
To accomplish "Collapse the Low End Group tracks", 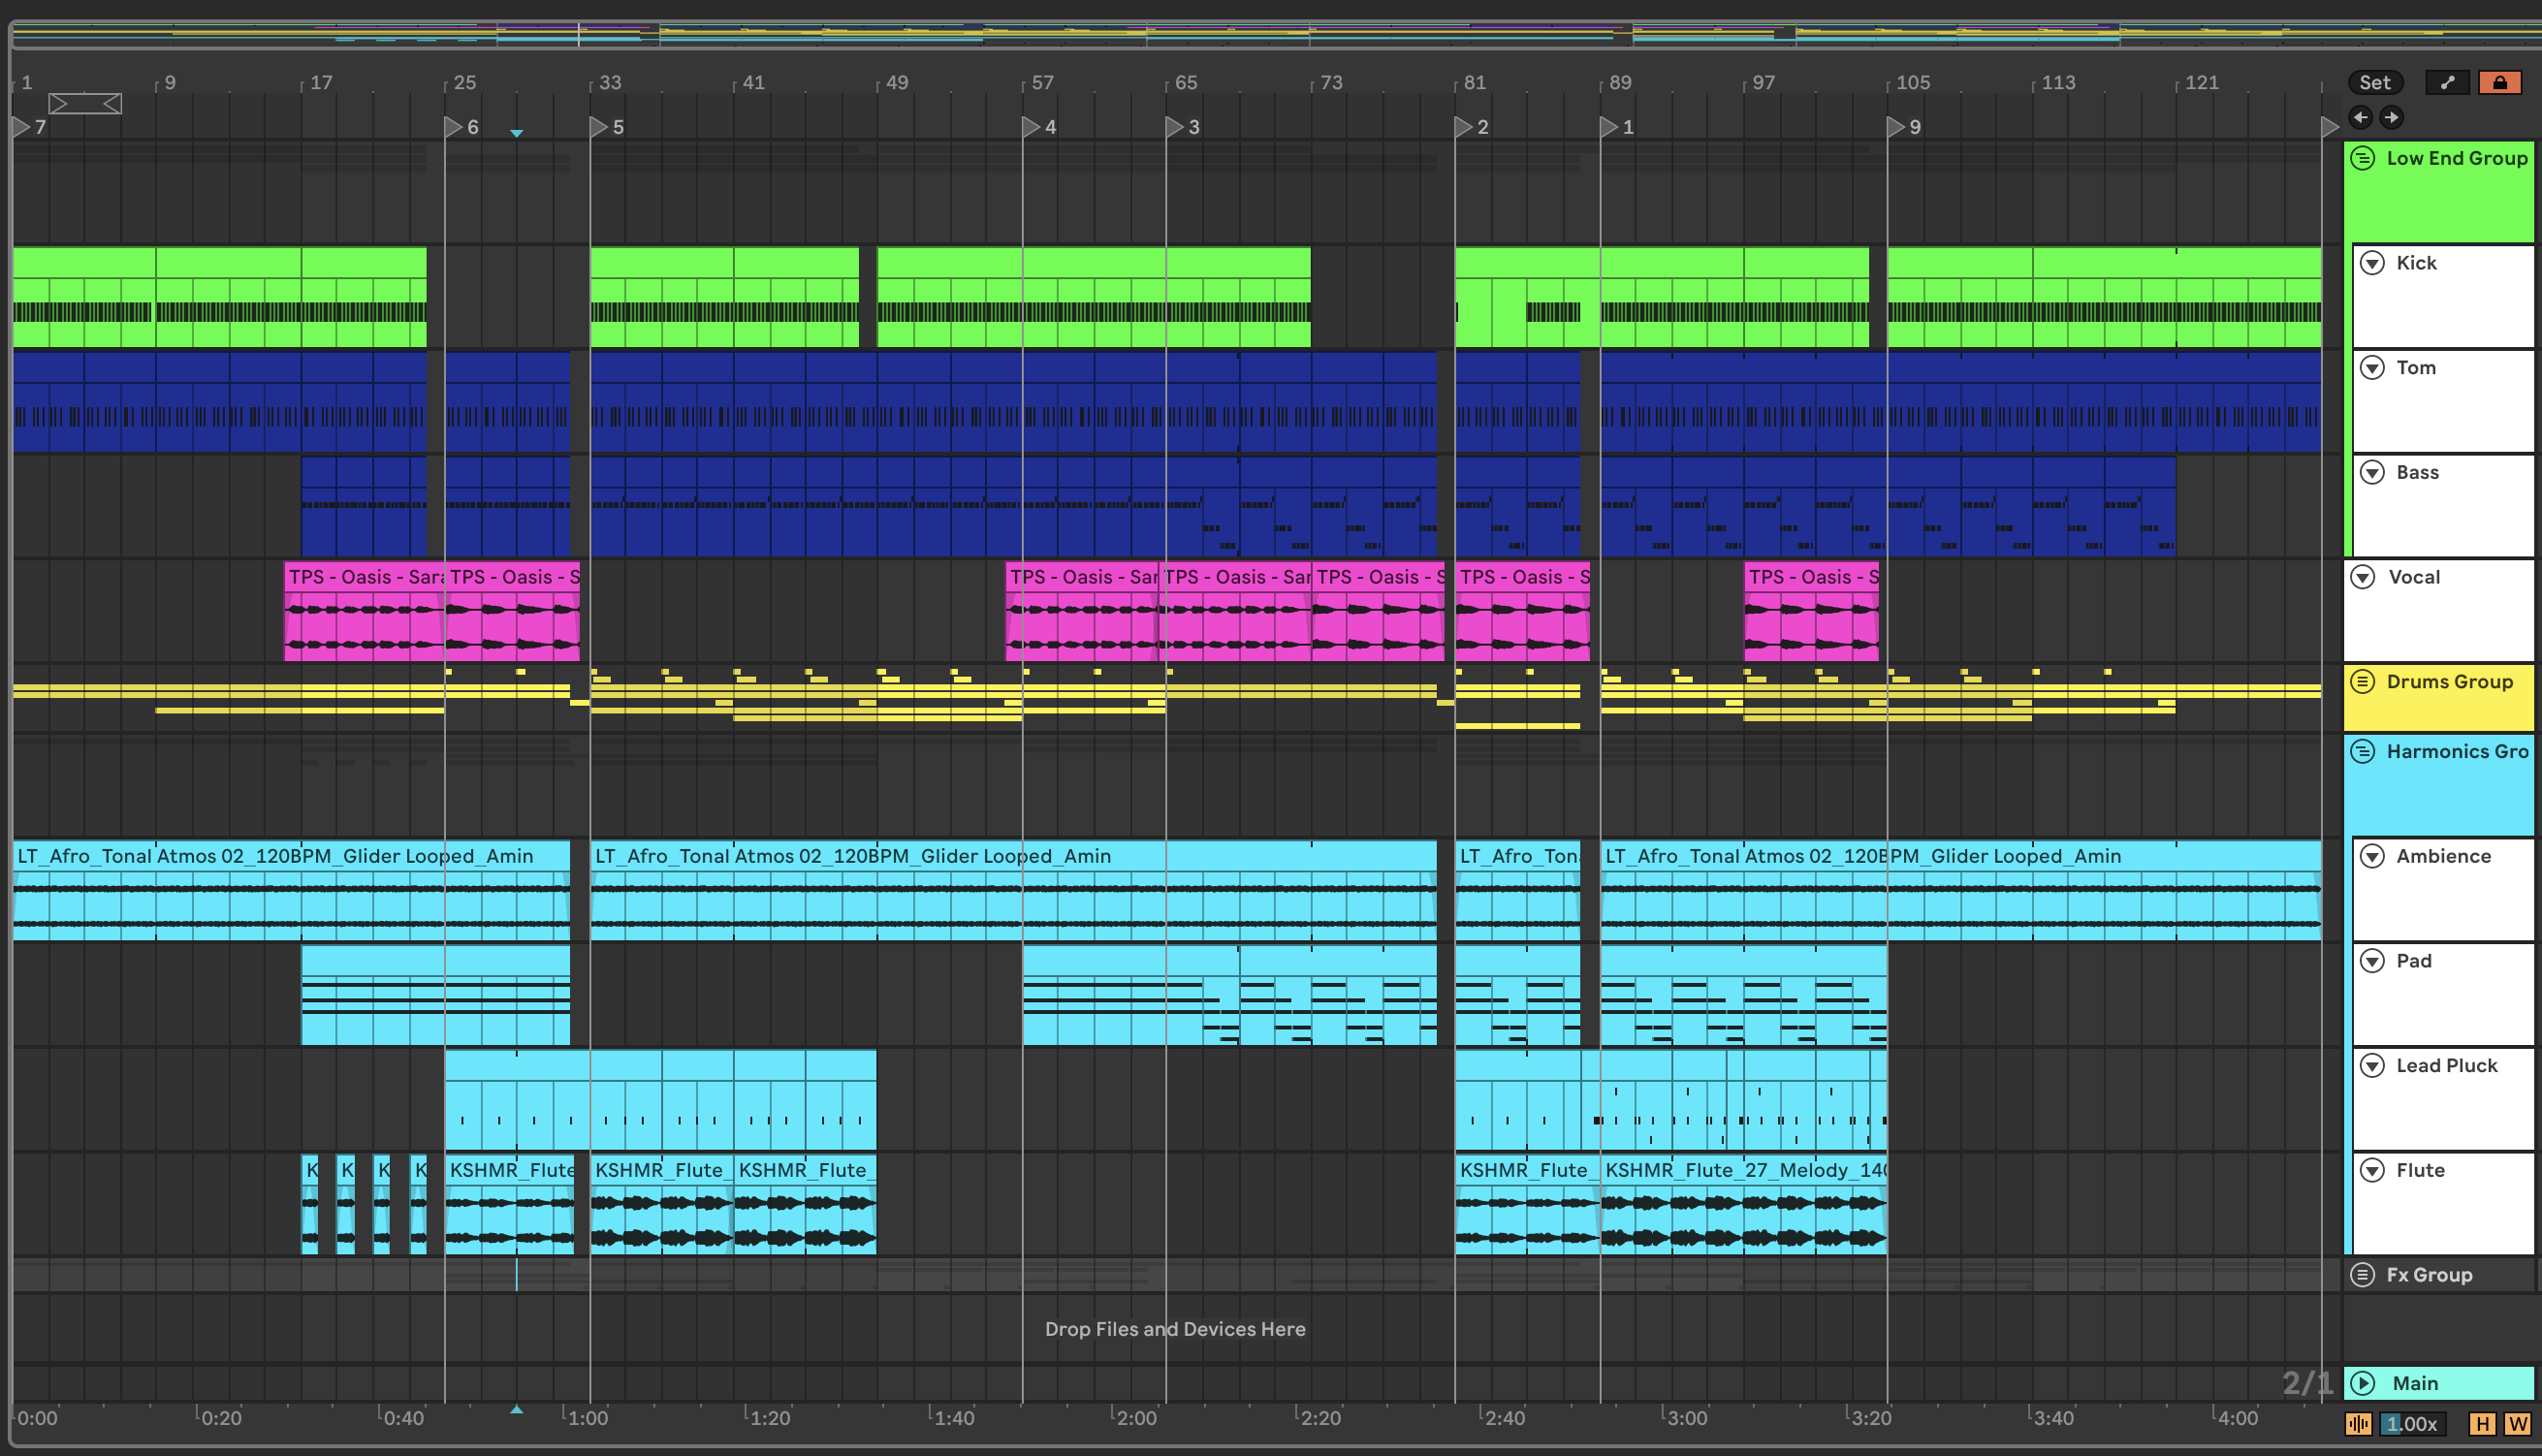I will [x=2362, y=158].
